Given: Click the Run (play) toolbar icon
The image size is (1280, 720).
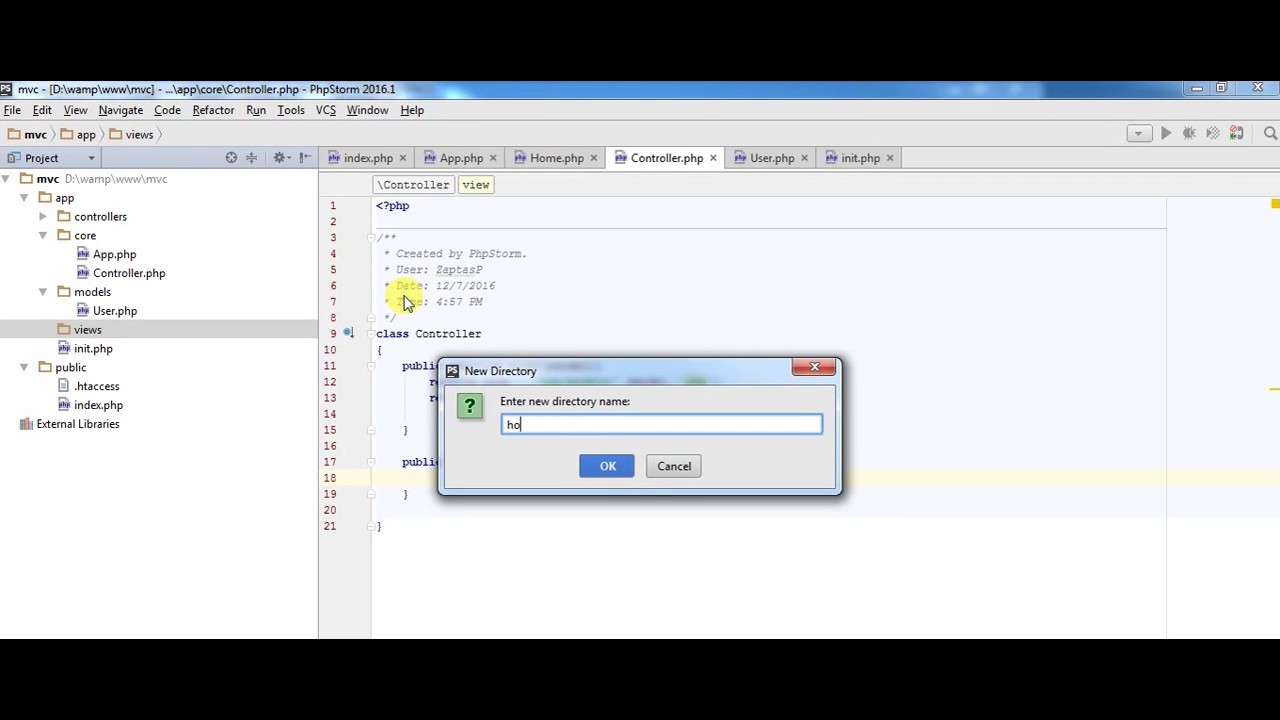Looking at the screenshot, I should (1166, 133).
